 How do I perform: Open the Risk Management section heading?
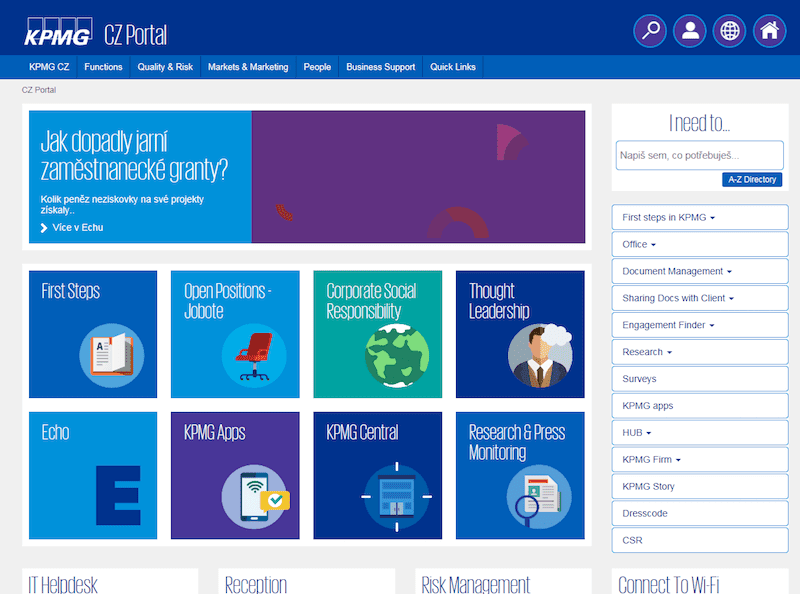point(476,584)
